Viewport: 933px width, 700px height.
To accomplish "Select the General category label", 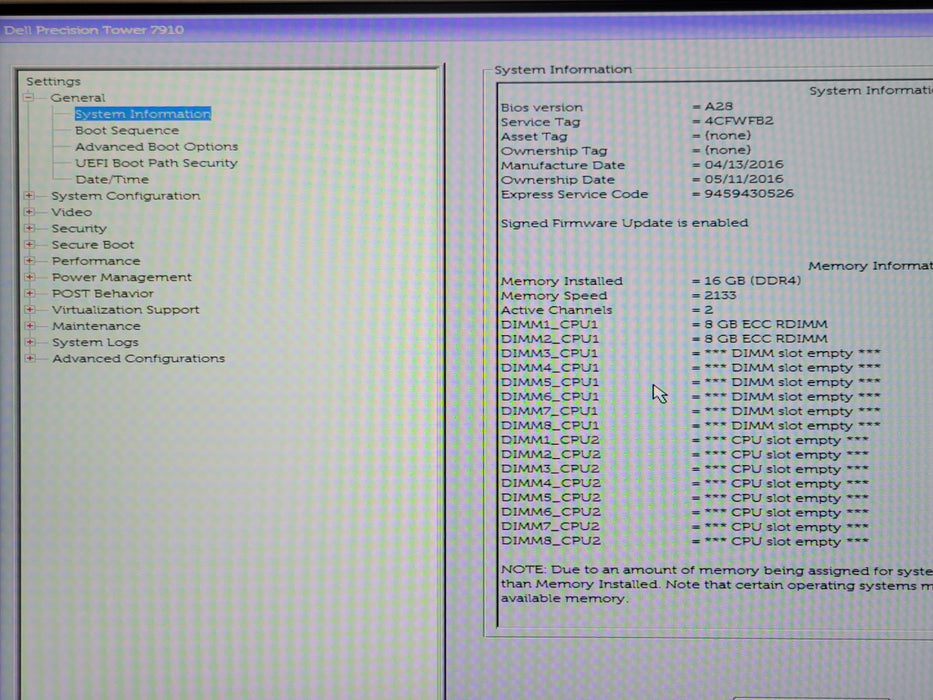I will tap(77, 98).
